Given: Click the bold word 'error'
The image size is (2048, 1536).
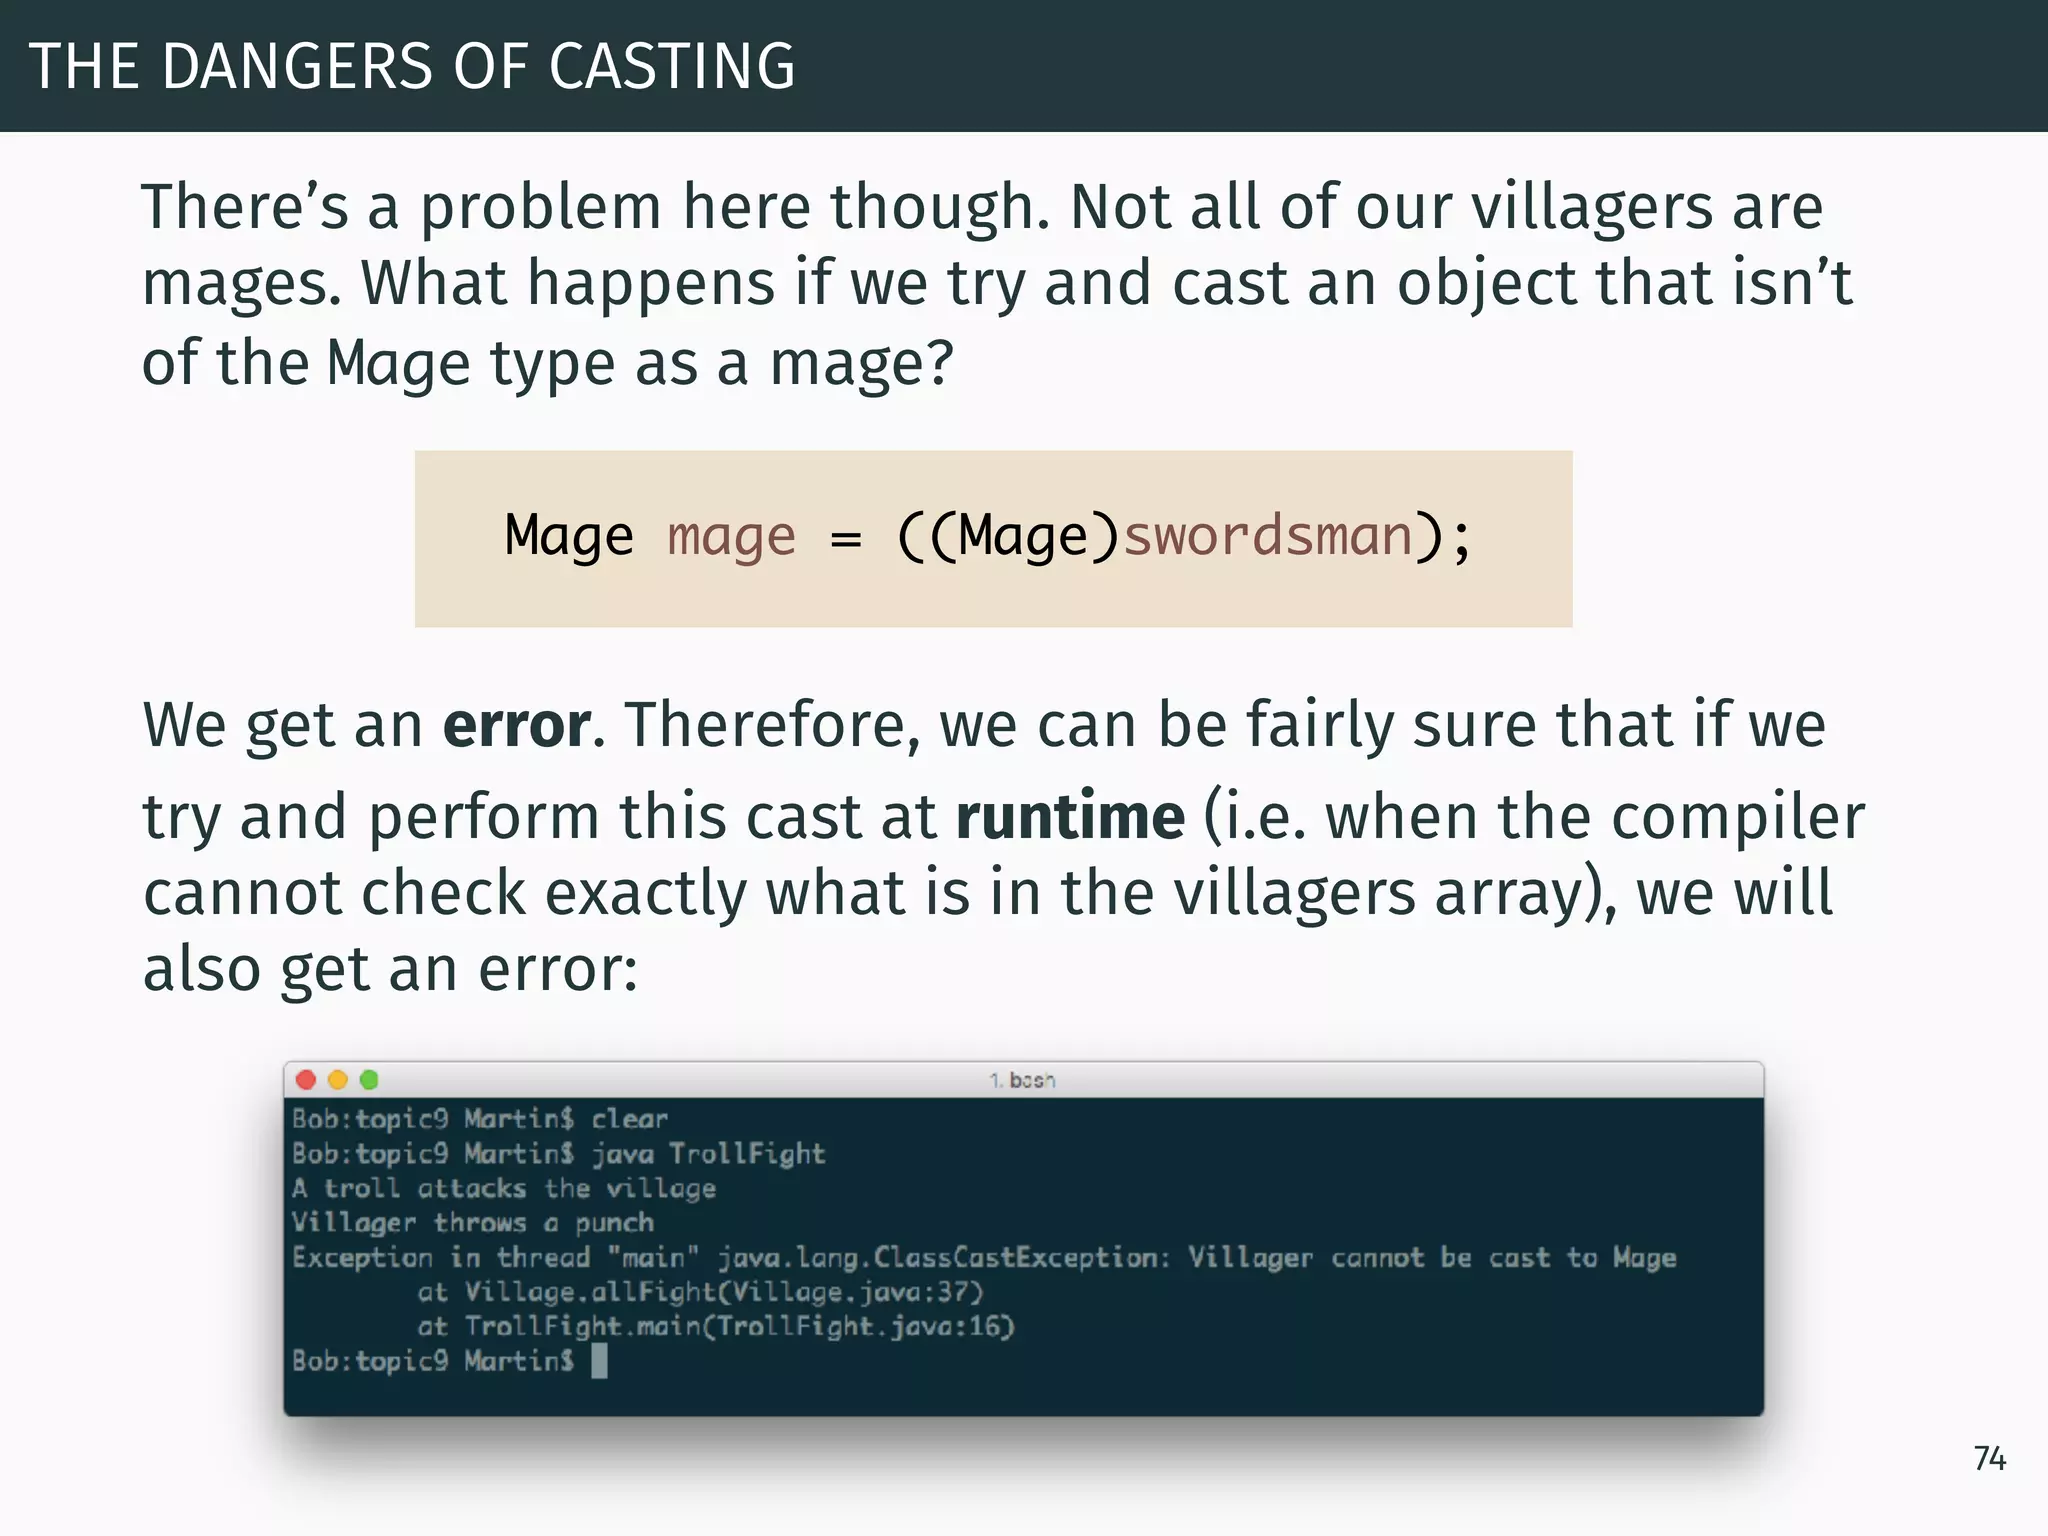Looking at the screenshot, I should point(517,724).
